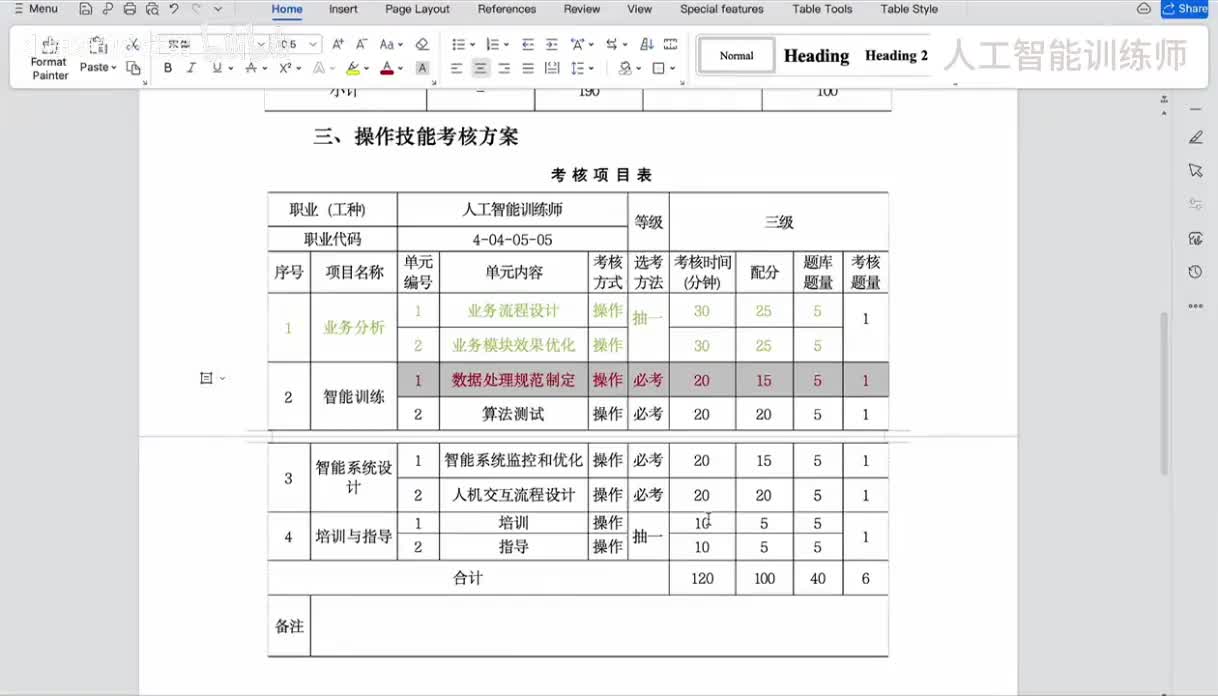Switch to the View tab
This screenshot has width=1218, height=696.
point(640,9)
